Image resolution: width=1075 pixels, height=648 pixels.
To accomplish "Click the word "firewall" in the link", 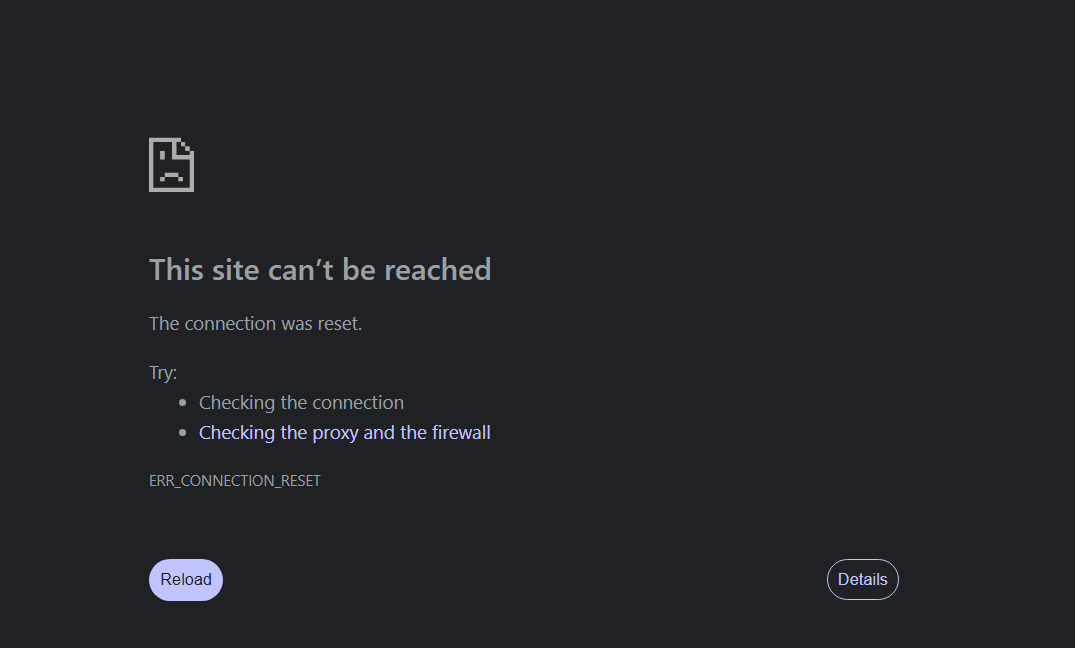I will 461,433.
